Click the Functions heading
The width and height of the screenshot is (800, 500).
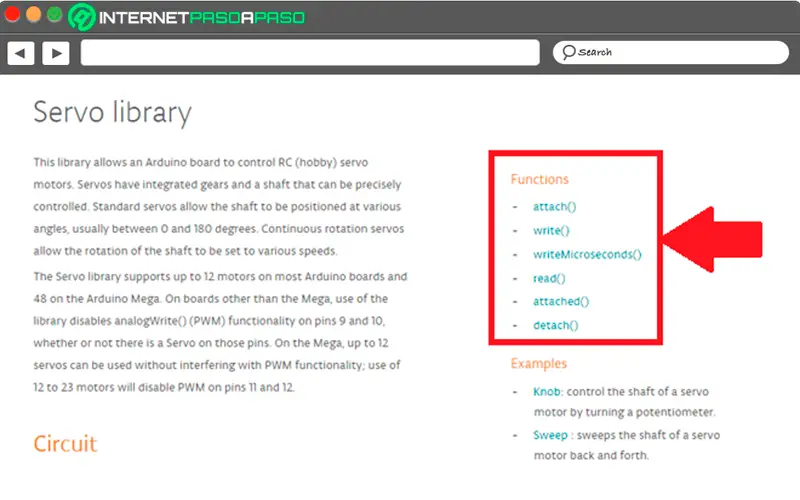pyautogui.click(x=539, y=179)
